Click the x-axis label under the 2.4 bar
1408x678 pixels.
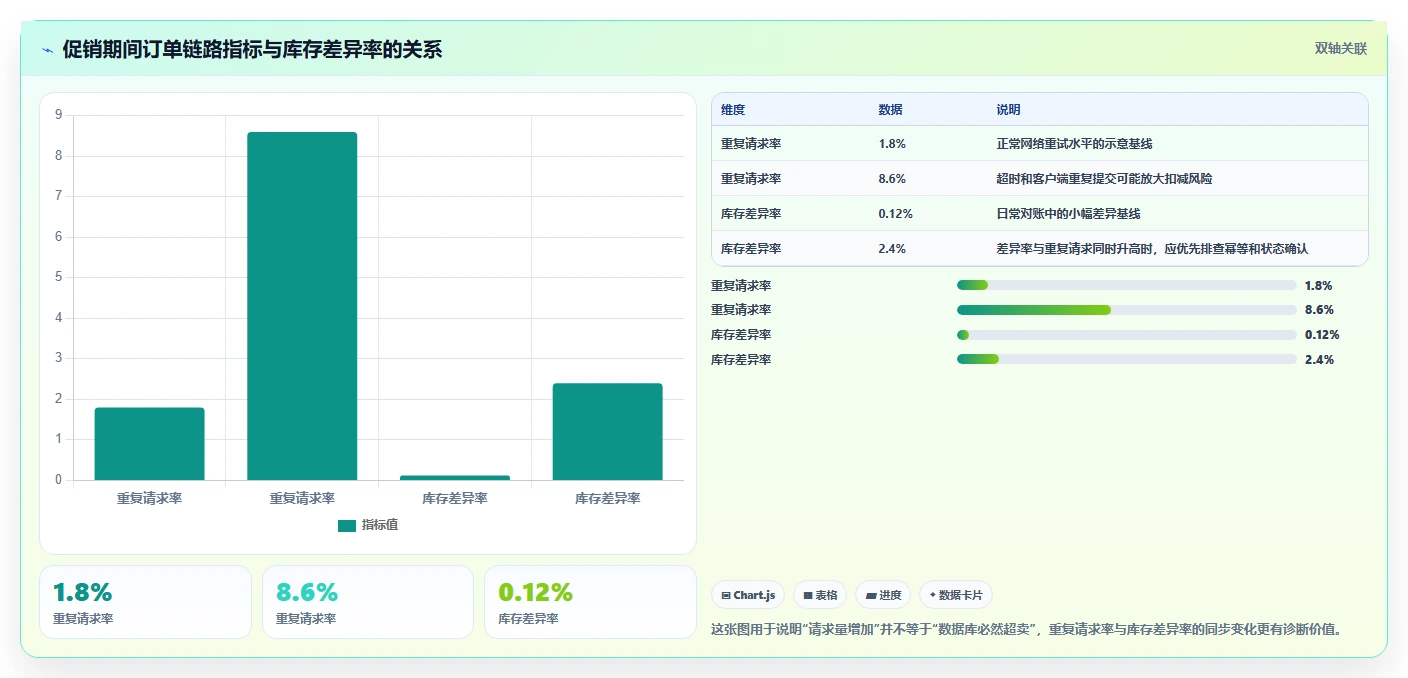607,498
